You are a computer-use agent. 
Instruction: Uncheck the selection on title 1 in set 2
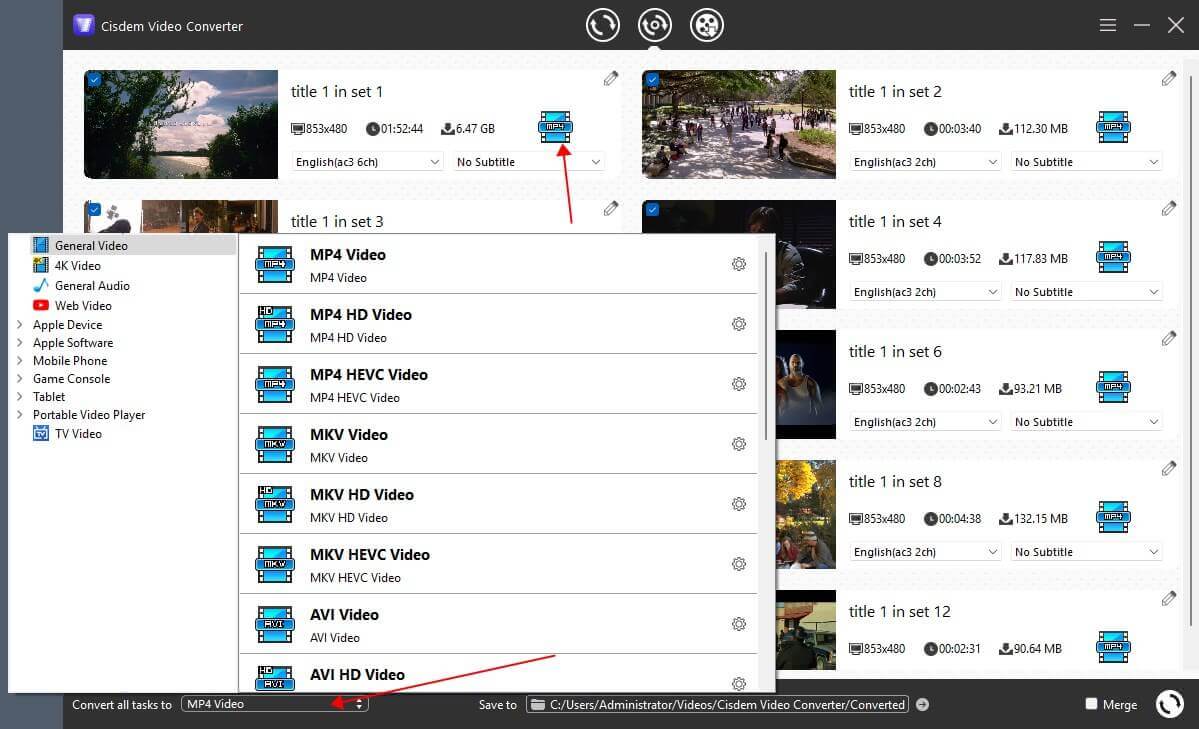(652, 78)
